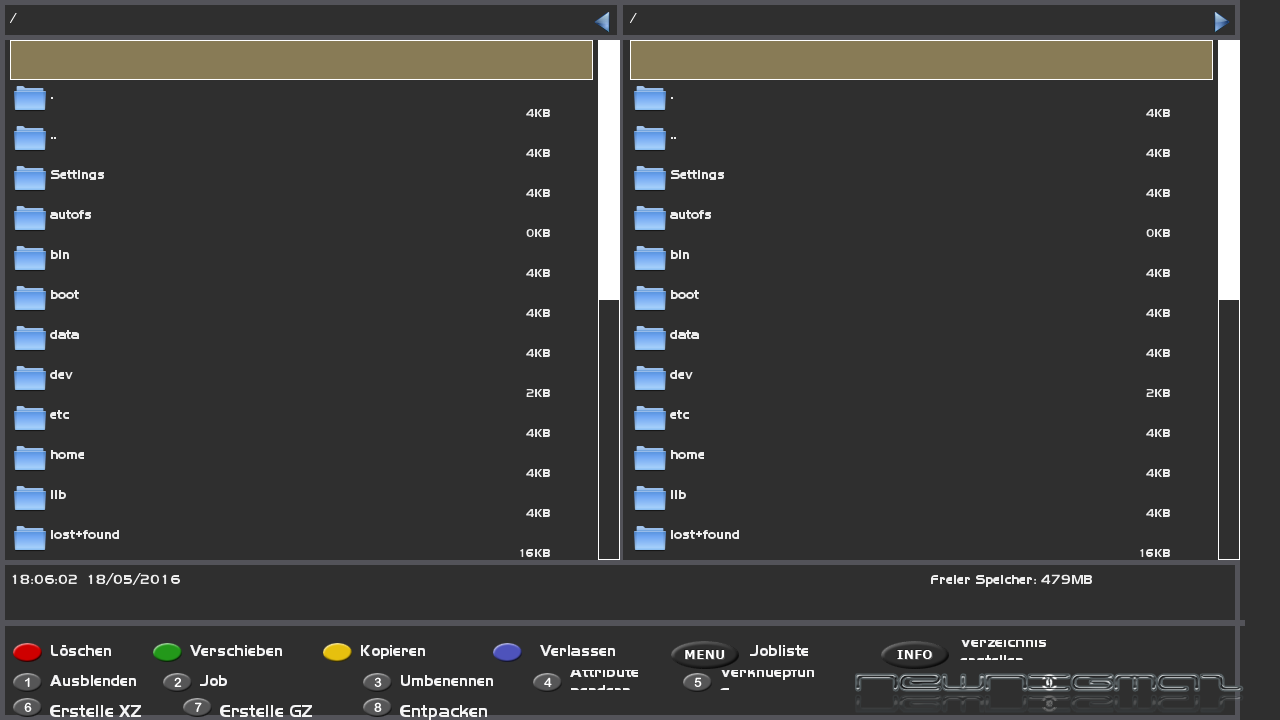Viewport: 1280px width, 720px height.
Task: Click the number 1 Ausblenden icon
Action: (27, 682)
